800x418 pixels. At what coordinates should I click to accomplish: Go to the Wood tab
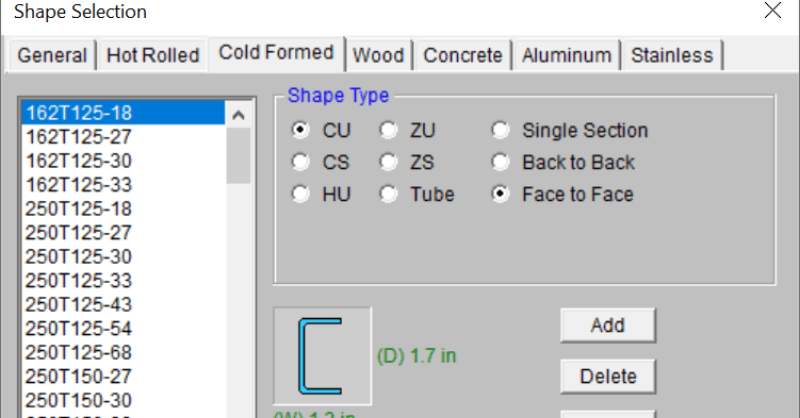[378, 55]
